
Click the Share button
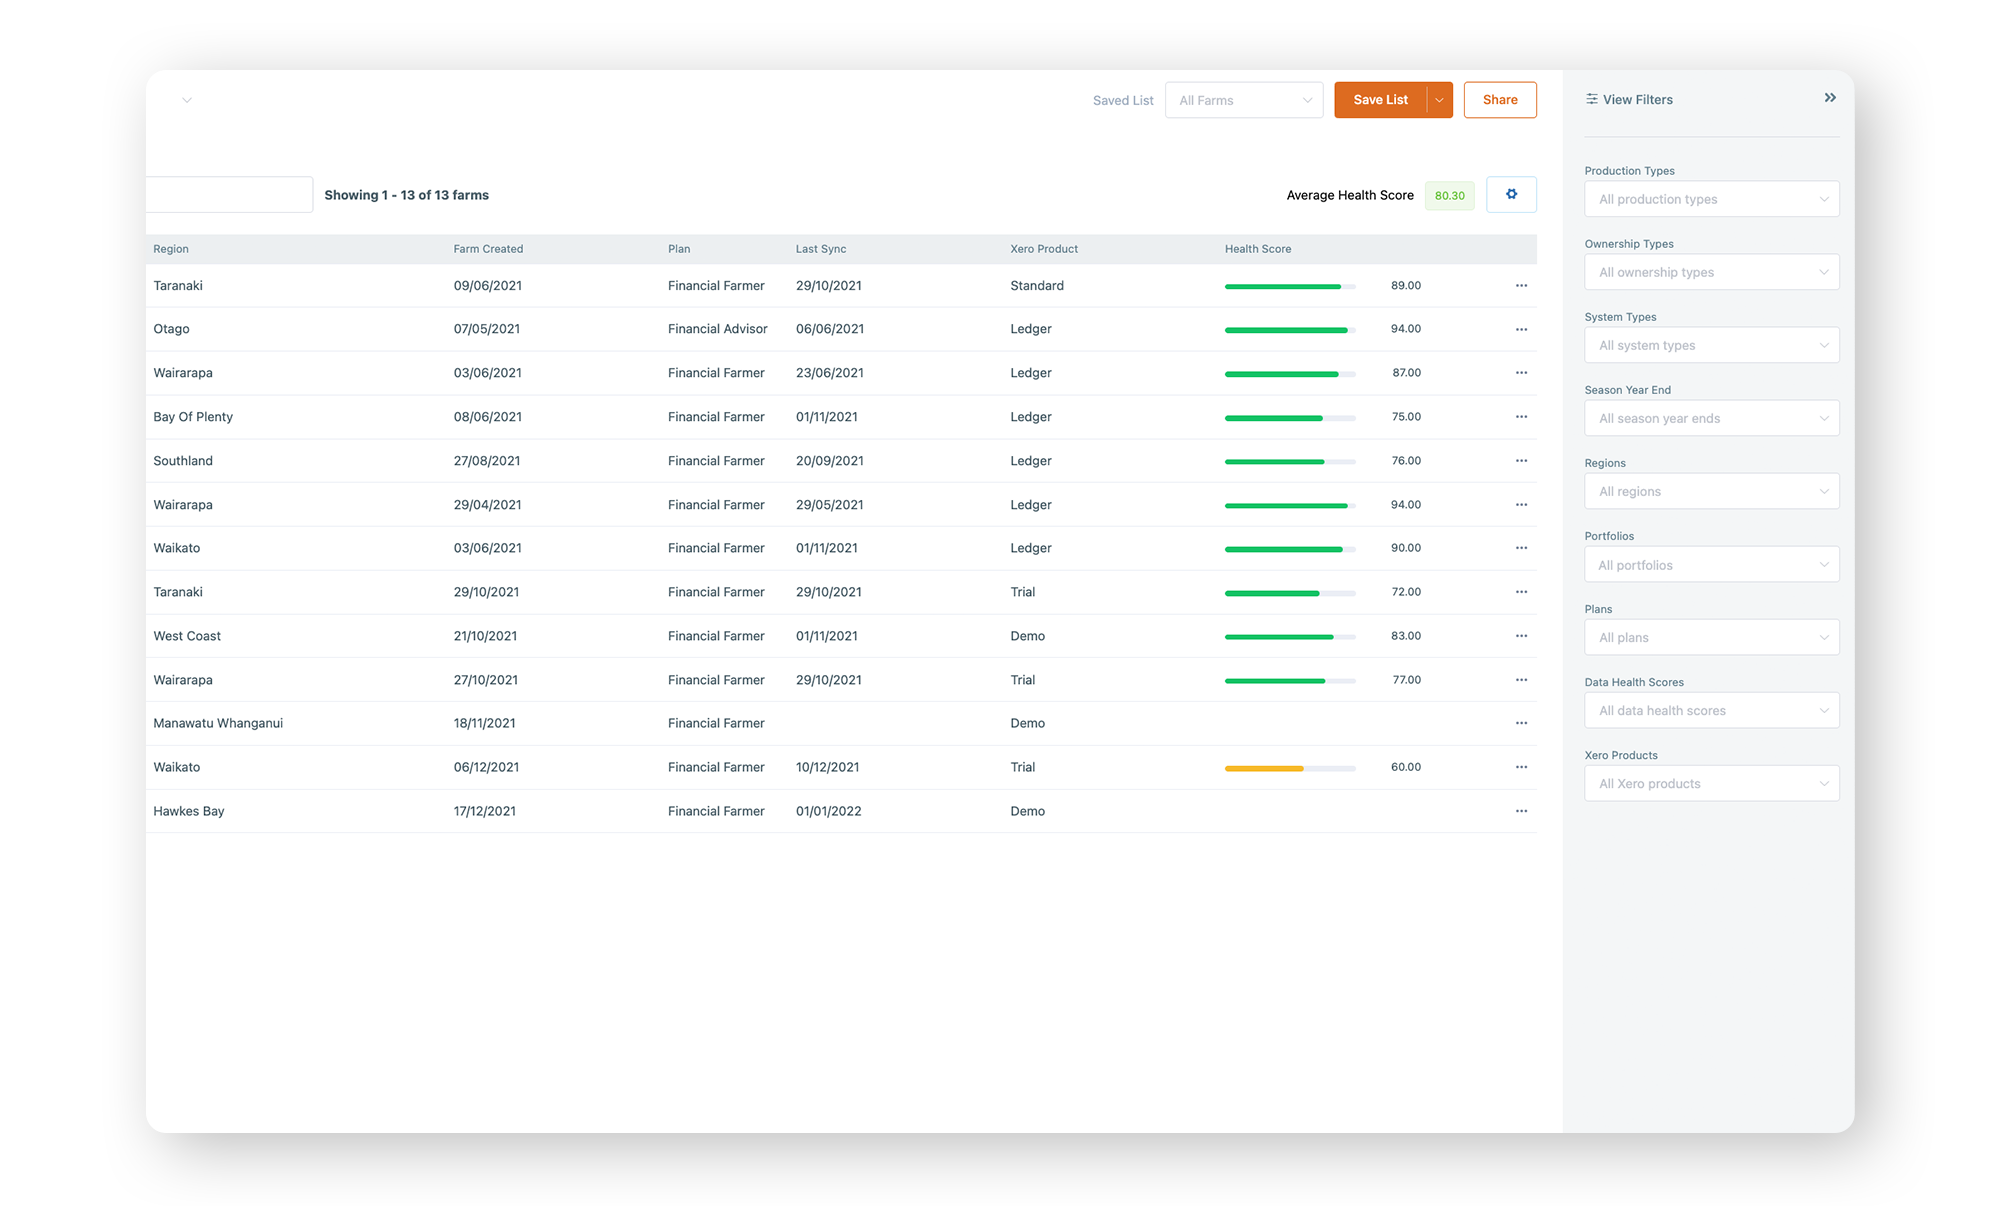(1500, 100)
